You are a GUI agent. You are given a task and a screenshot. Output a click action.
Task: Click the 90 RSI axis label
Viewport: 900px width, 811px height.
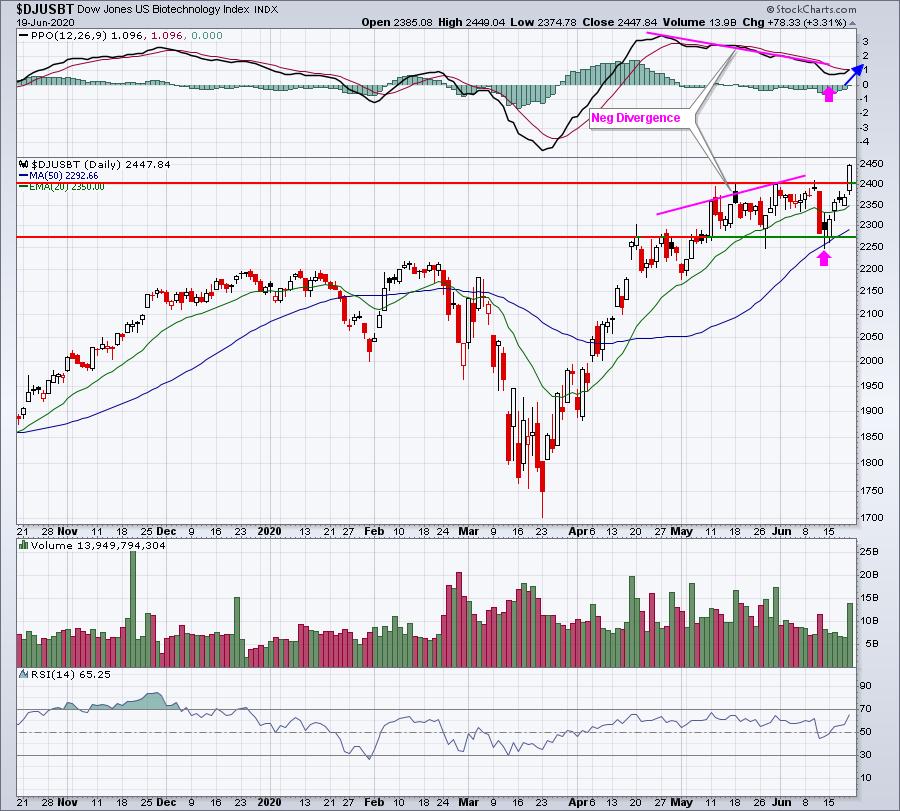(866, 685)
